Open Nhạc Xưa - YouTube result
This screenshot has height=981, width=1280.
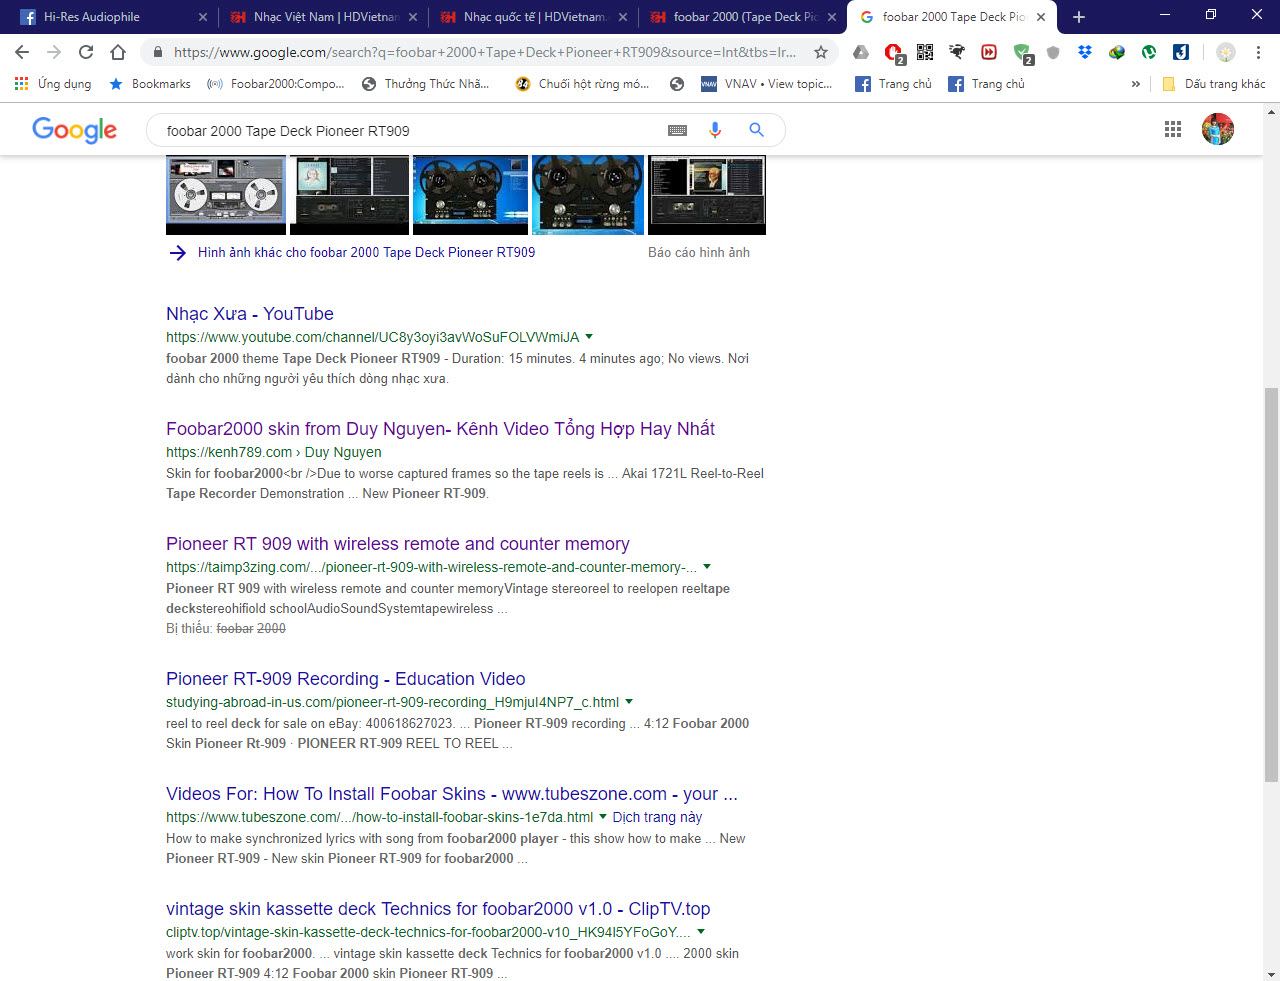[x=250, y=314]
